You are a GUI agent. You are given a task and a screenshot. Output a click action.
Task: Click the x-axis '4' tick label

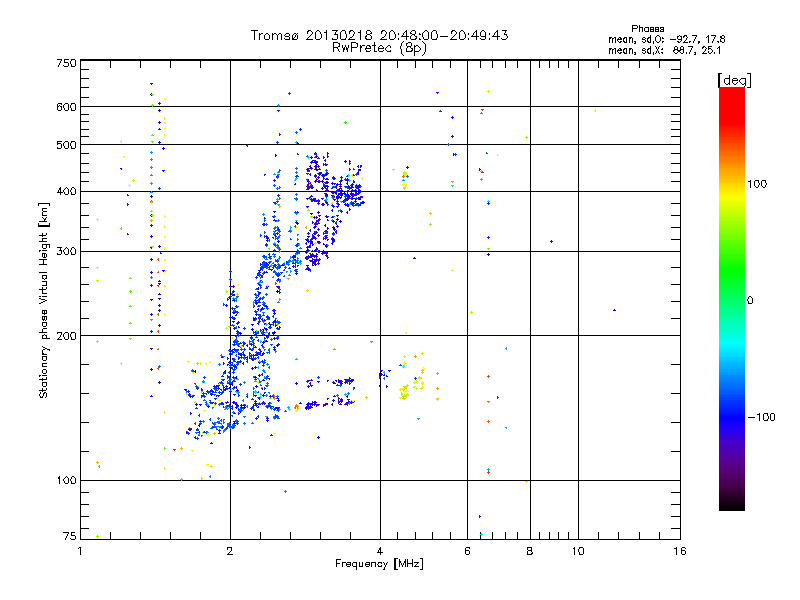(x=380, y=551)
